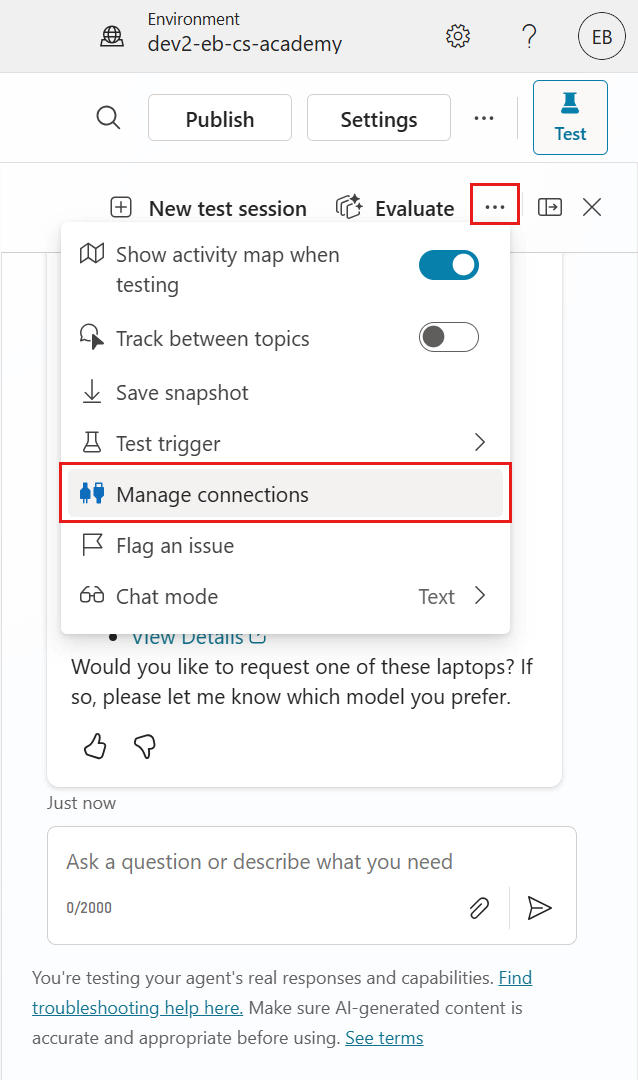Send the message using the arrow icon
The image size is (638, 1080).
[x=540, y=908]
